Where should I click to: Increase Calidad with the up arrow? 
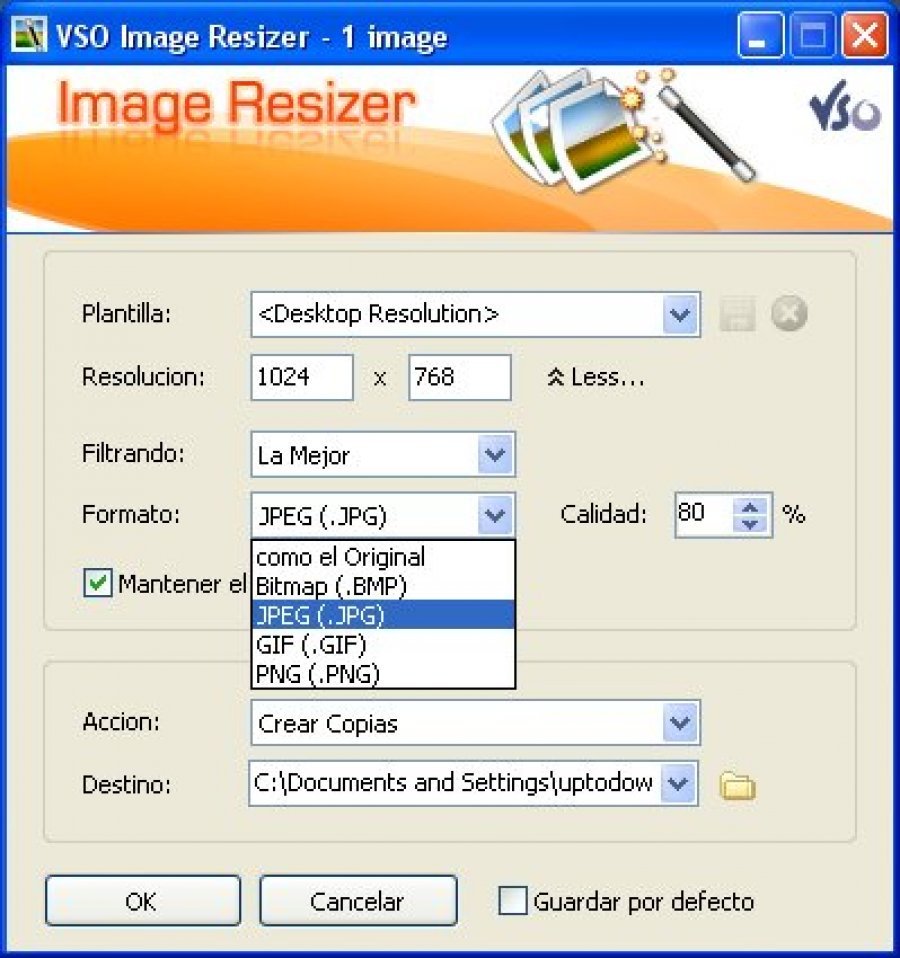[x=751, y=506]
